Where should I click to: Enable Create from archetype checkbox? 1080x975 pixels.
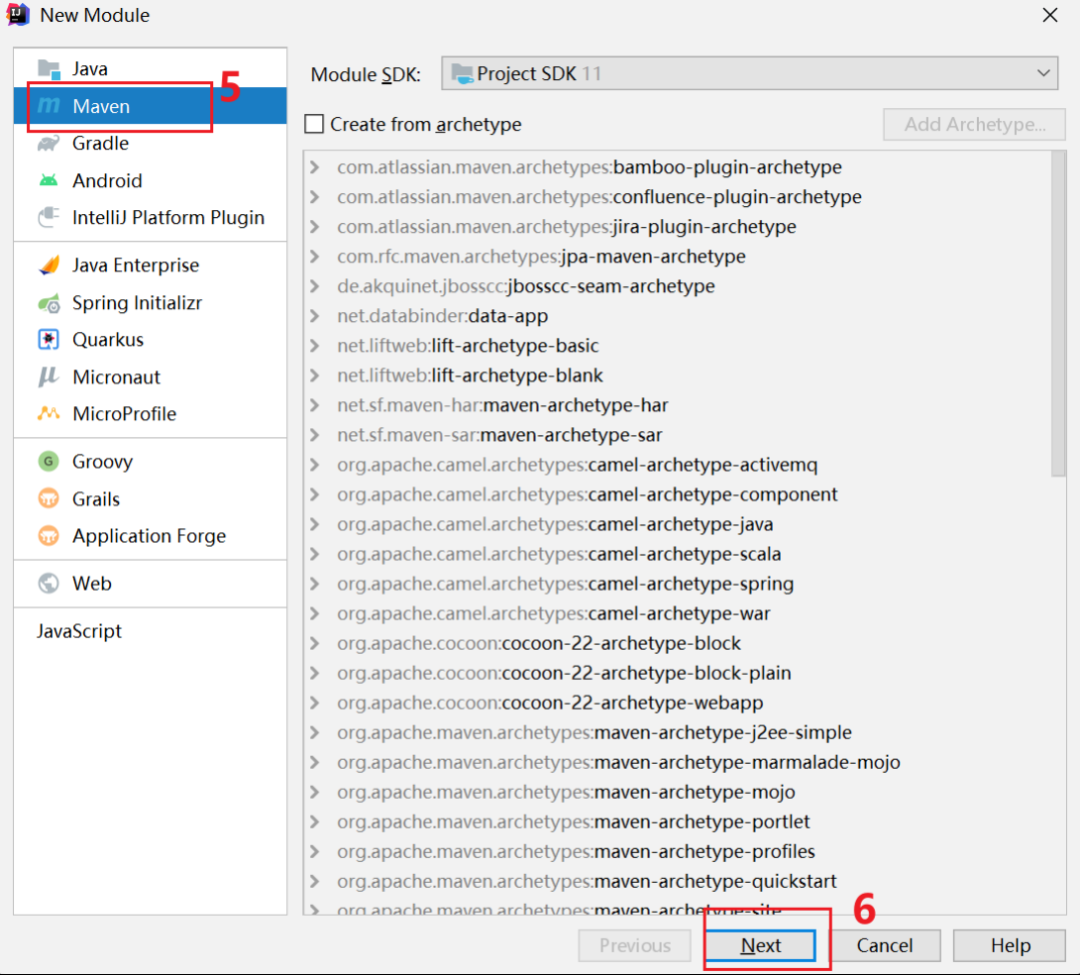click(x=314, y=124)
